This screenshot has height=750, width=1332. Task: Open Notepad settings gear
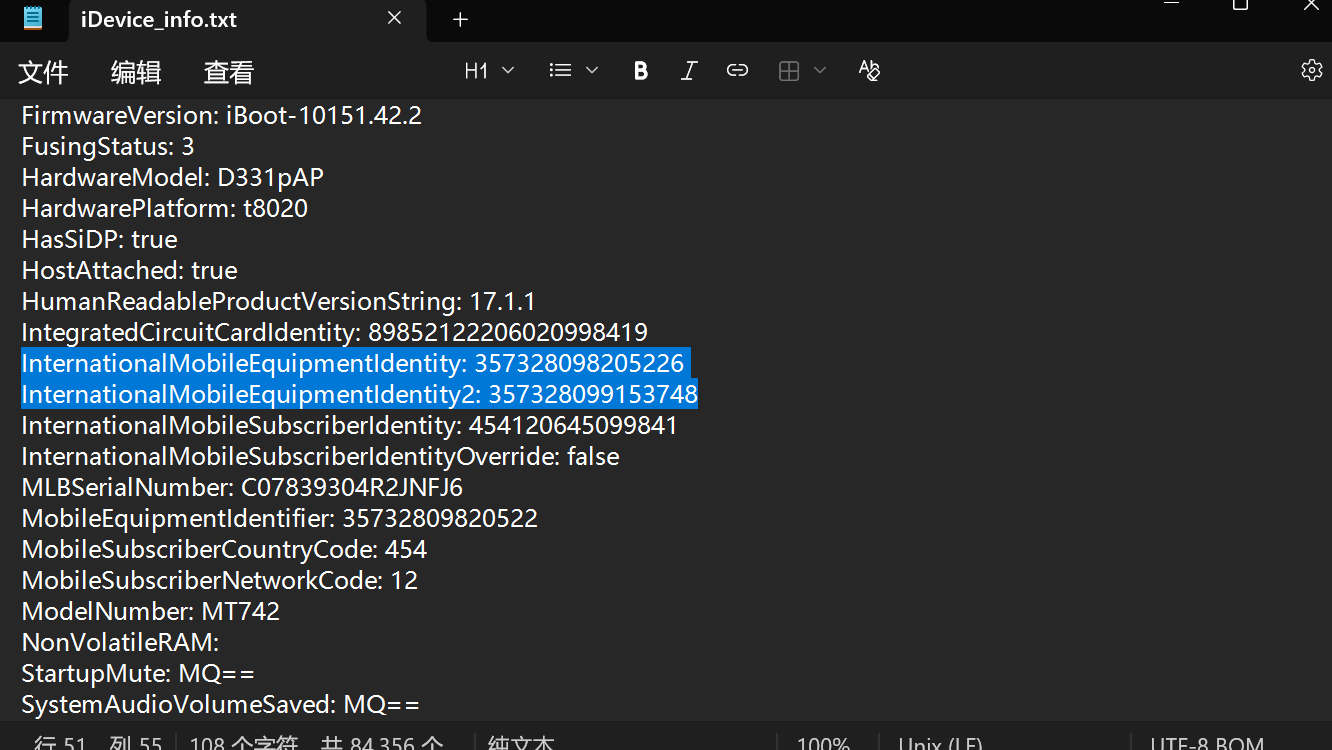[x=1311, y=70]
